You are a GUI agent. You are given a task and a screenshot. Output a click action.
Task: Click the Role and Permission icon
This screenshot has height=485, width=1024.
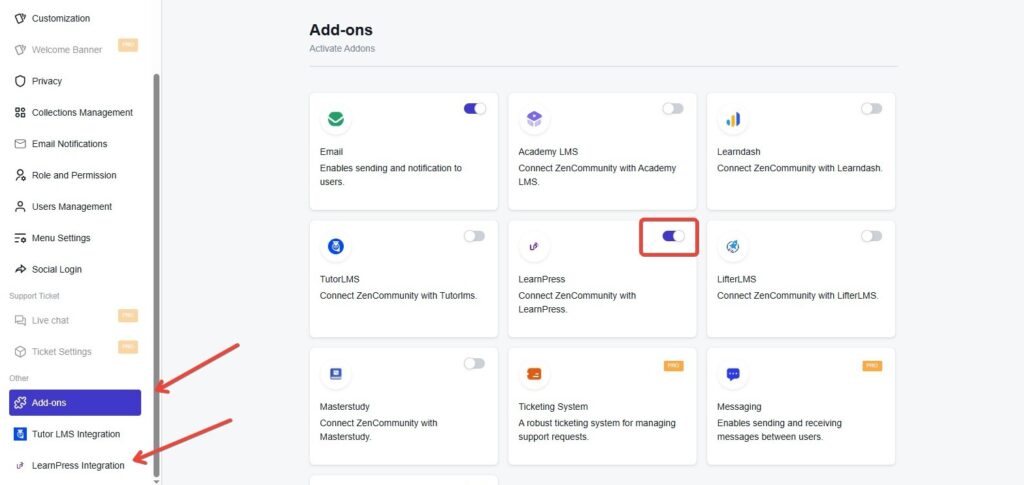20,175
